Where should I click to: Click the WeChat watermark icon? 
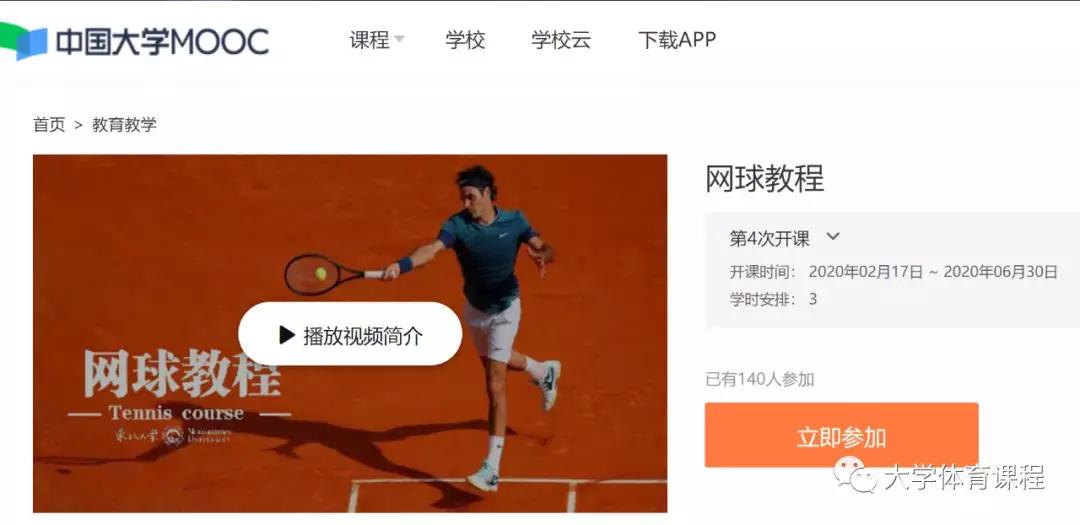(x=856, y=476)
